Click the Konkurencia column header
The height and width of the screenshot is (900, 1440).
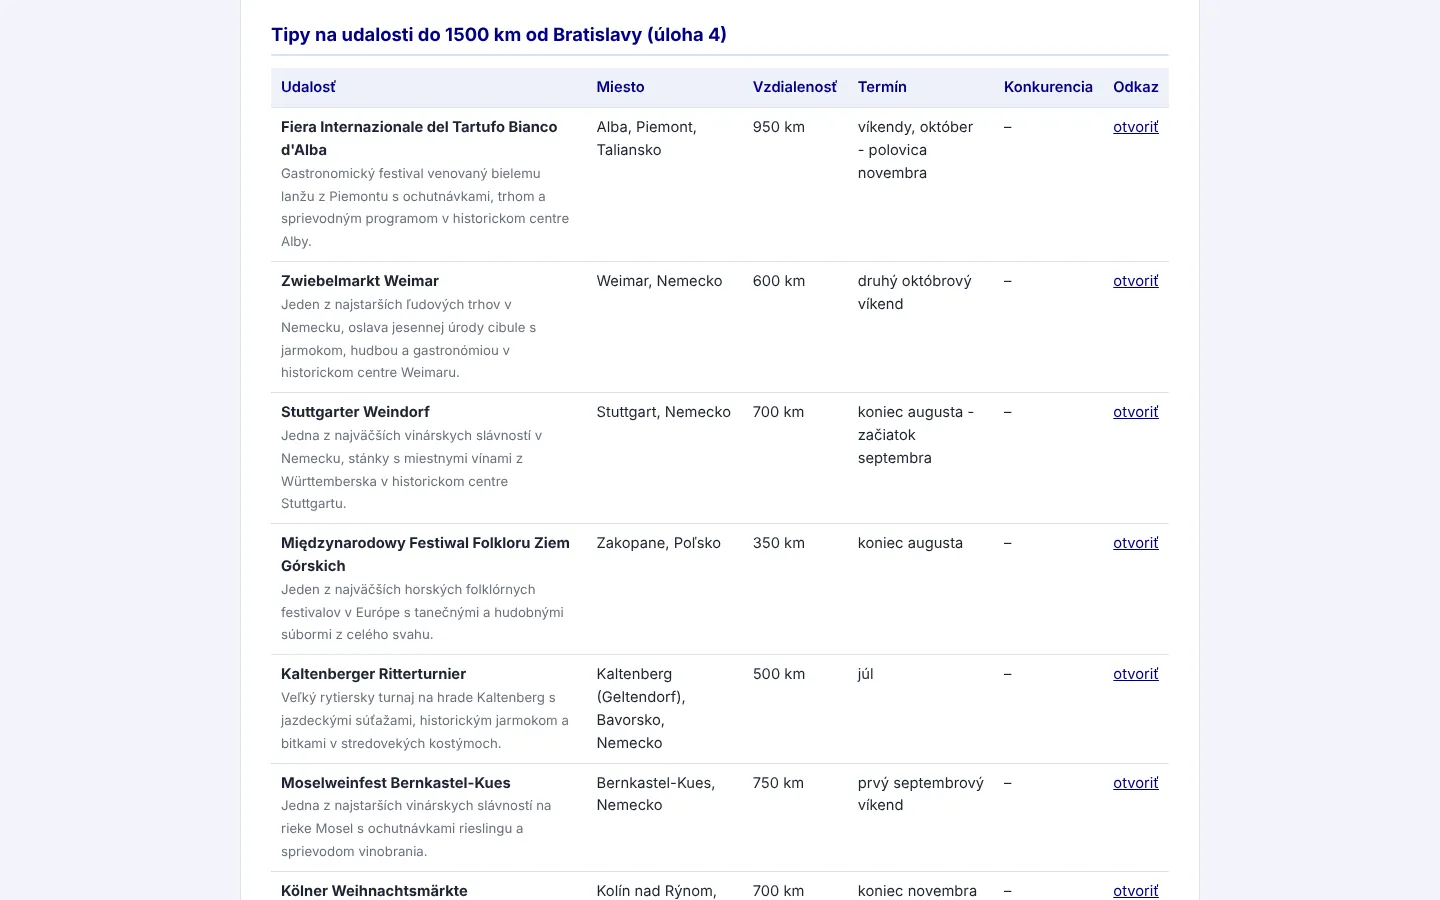pos(1048,87)
